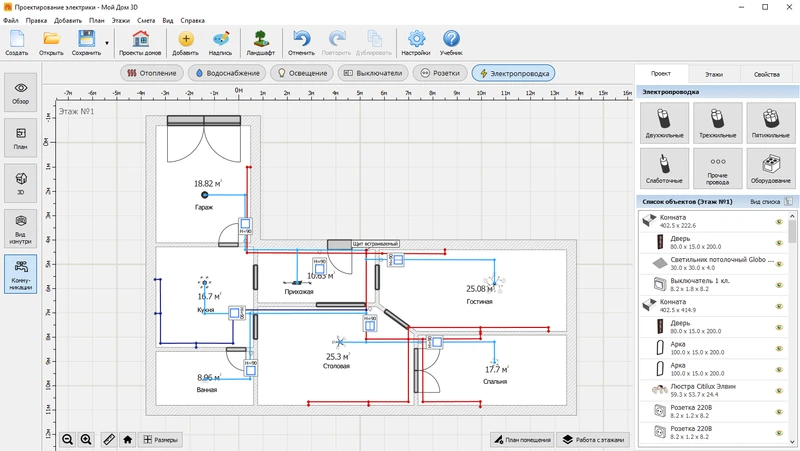Select Светильник потолочный Globo list item

click(x=713, y=264)
